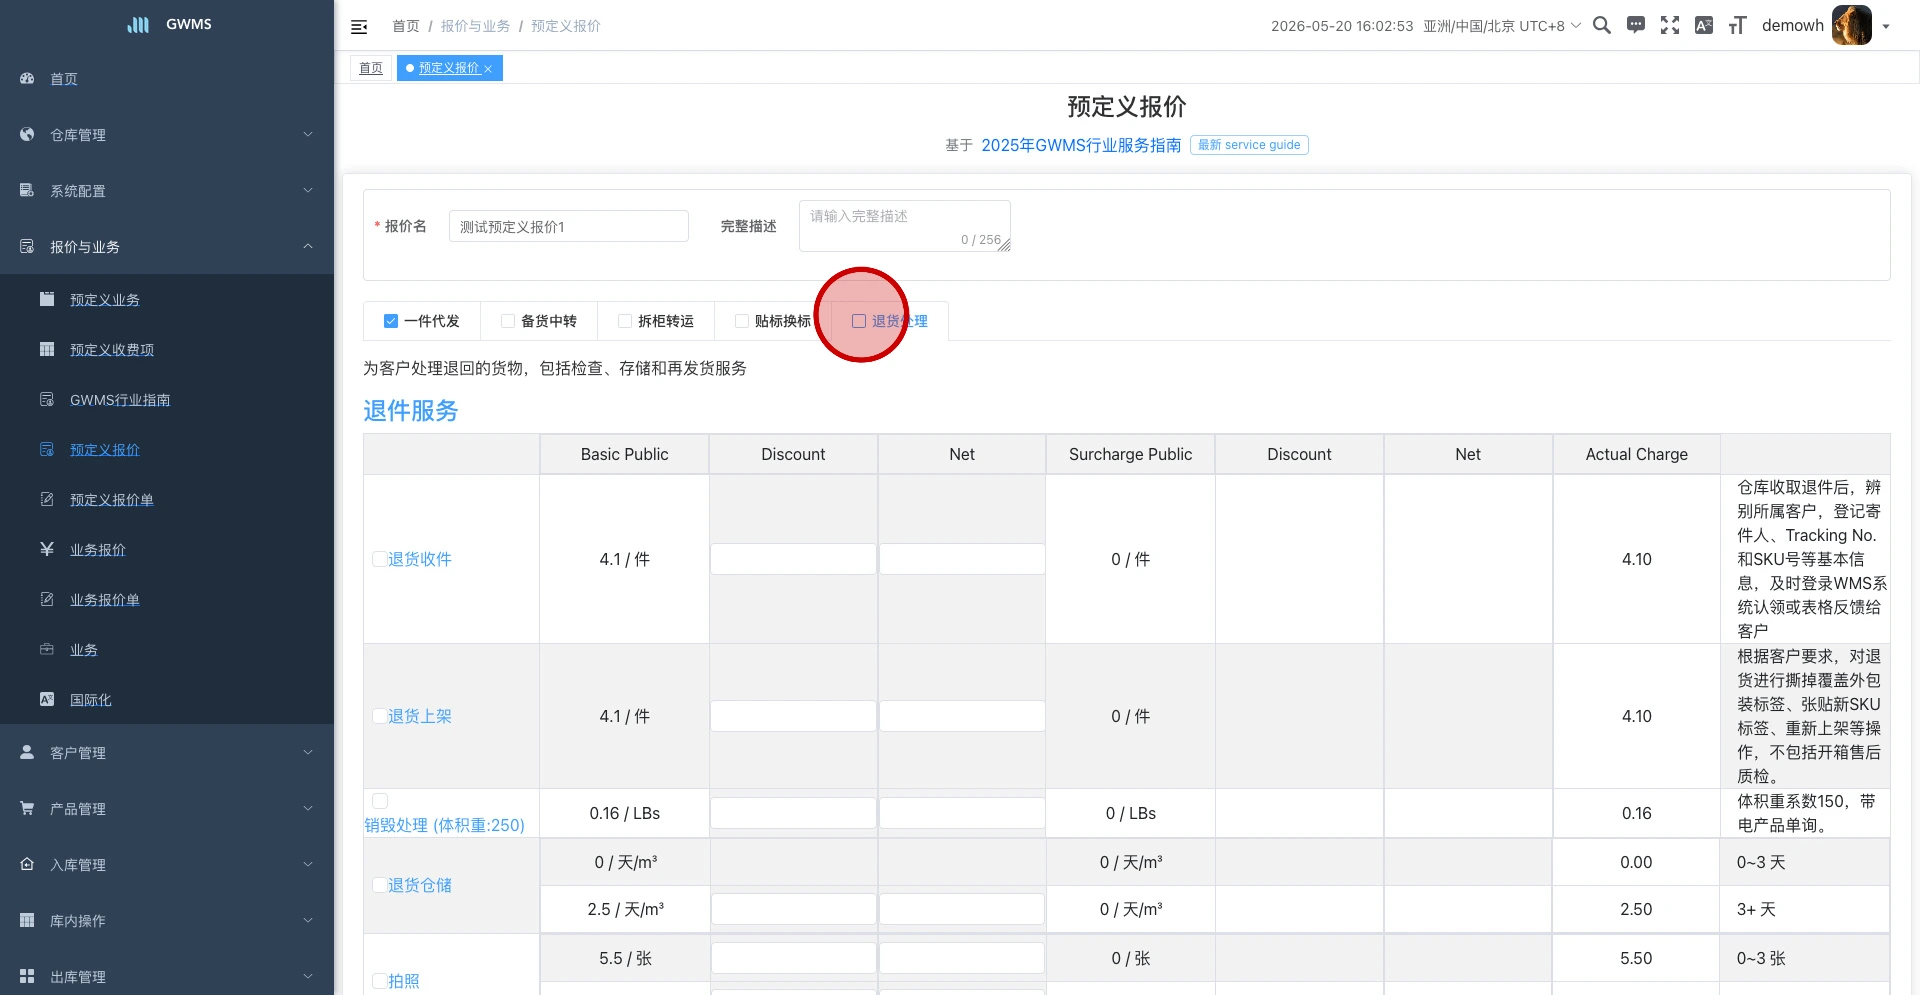The image size is (1920, 995).
Task: Check the 退货处理 checkbox
Action: tap(859, 321)
